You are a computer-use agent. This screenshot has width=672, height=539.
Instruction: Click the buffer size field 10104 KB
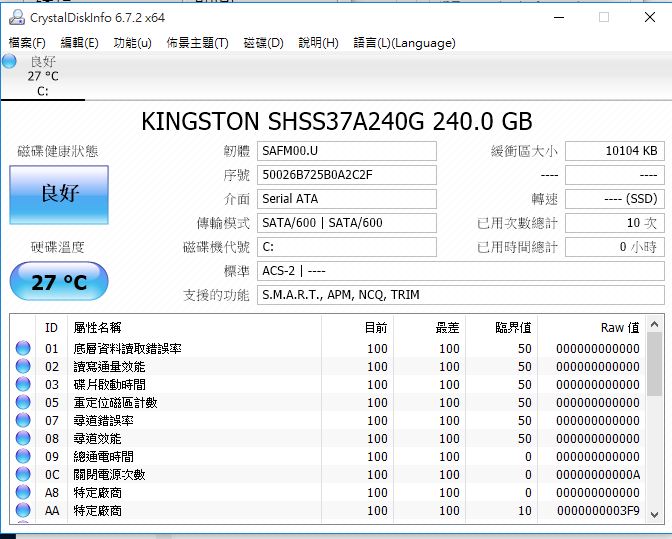615,151
